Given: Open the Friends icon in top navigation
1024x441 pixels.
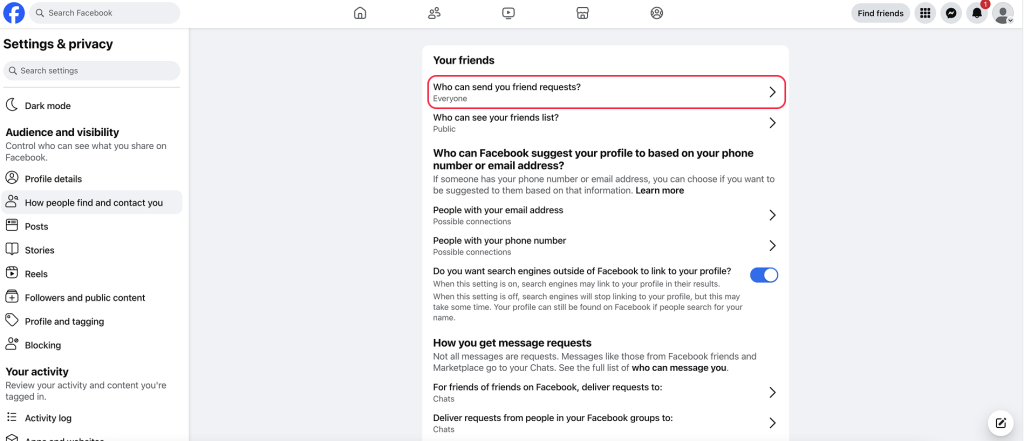Looking at the screenshot, I should 434,13.
